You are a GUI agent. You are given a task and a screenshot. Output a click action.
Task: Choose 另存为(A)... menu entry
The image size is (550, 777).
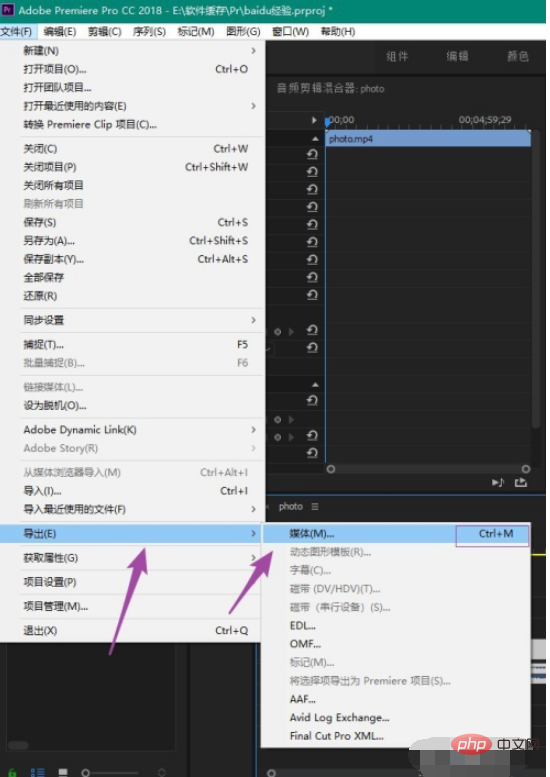132,241
